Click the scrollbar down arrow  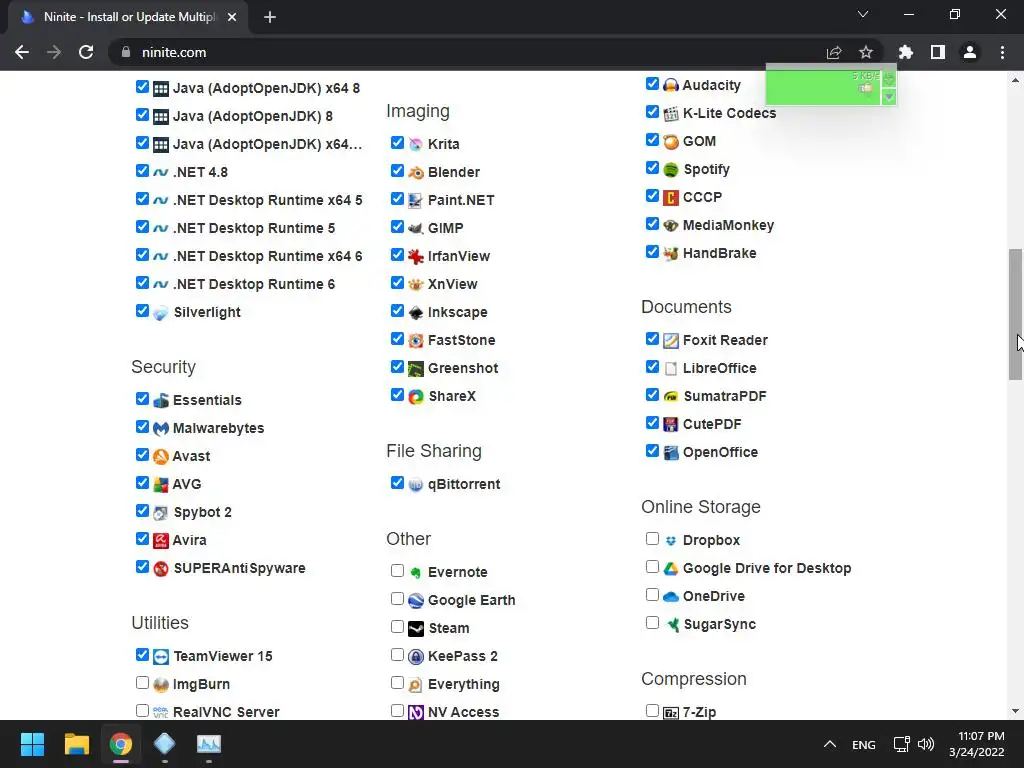tap(1015, 711)
